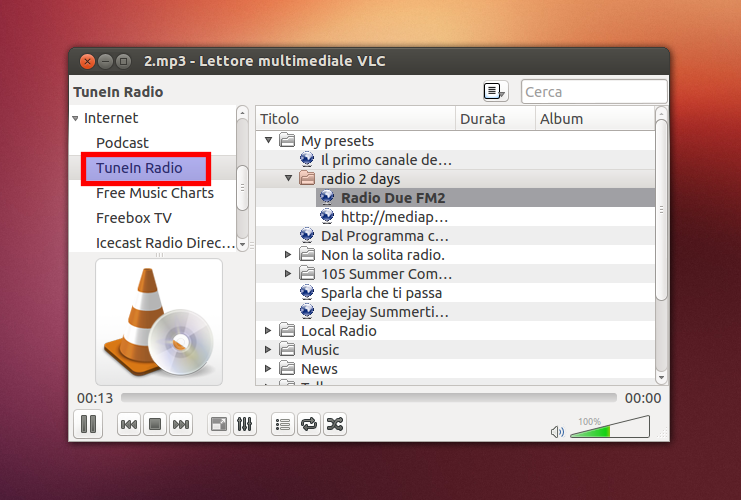The height and width of the screenshot is (500, 741).
Task: Click playlist scrollbar down arrow
Action: (662, 378)
